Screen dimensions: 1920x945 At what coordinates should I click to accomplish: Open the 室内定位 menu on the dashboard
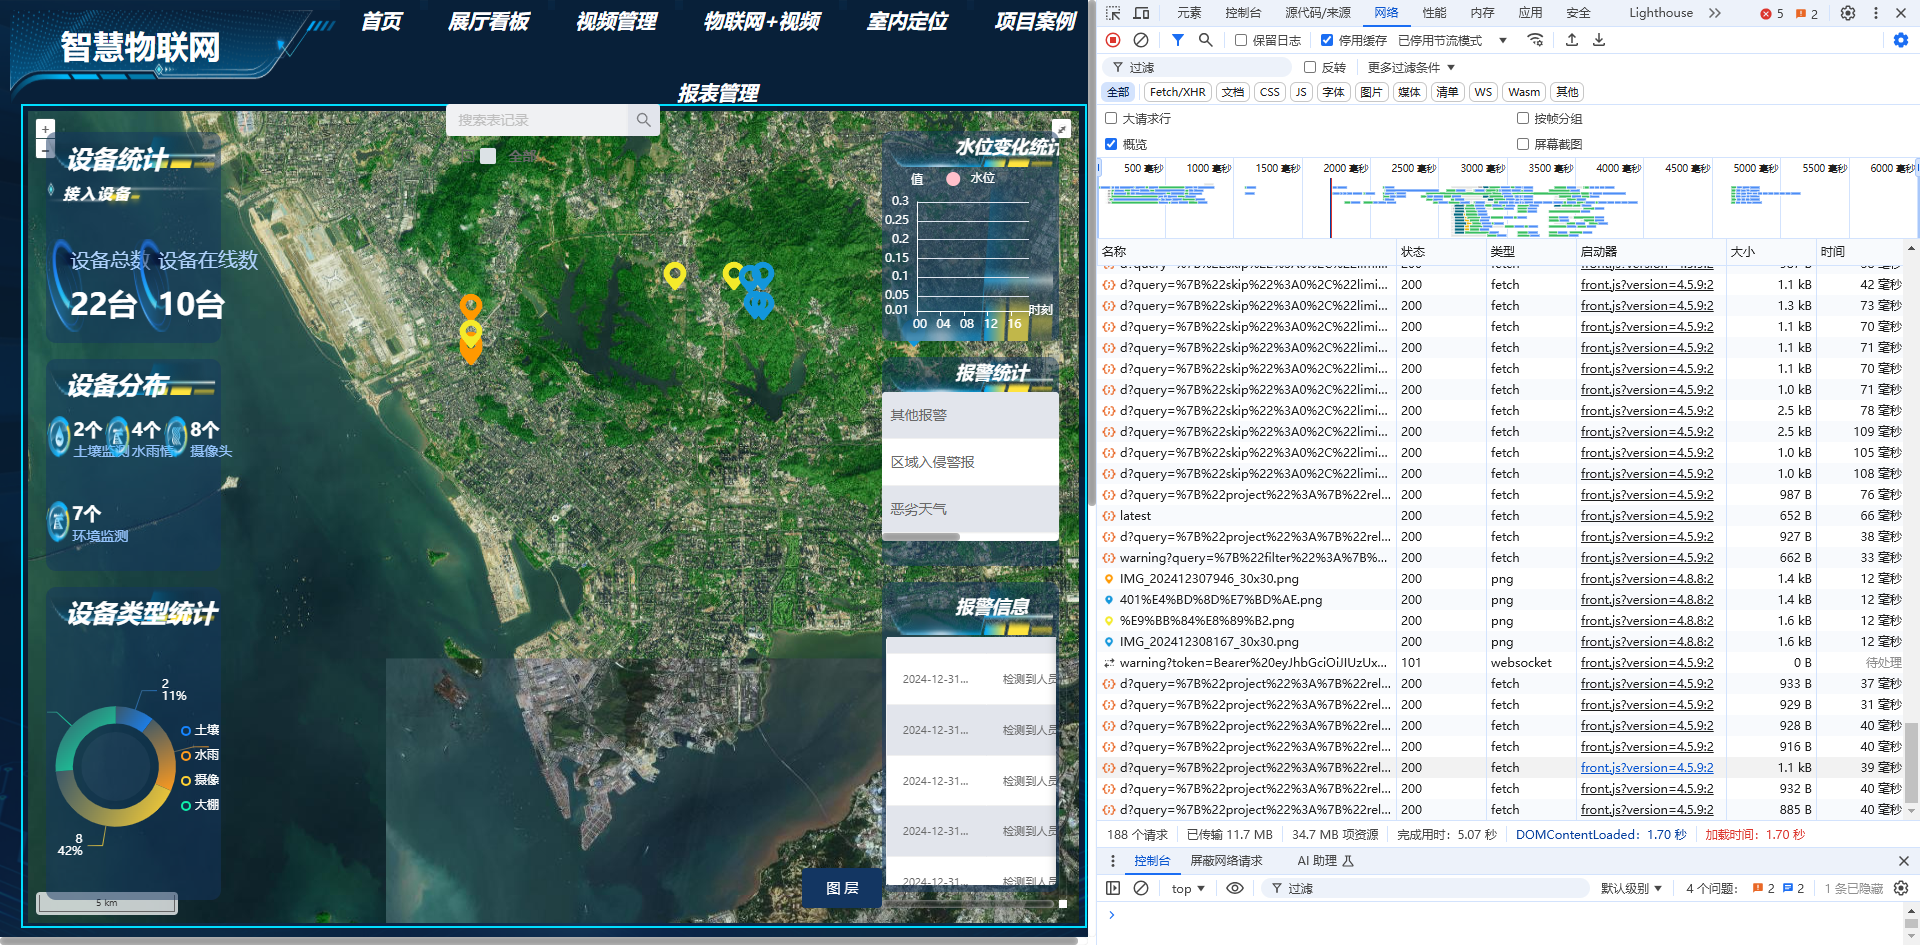pyautogui.click(x=907, y=22)
